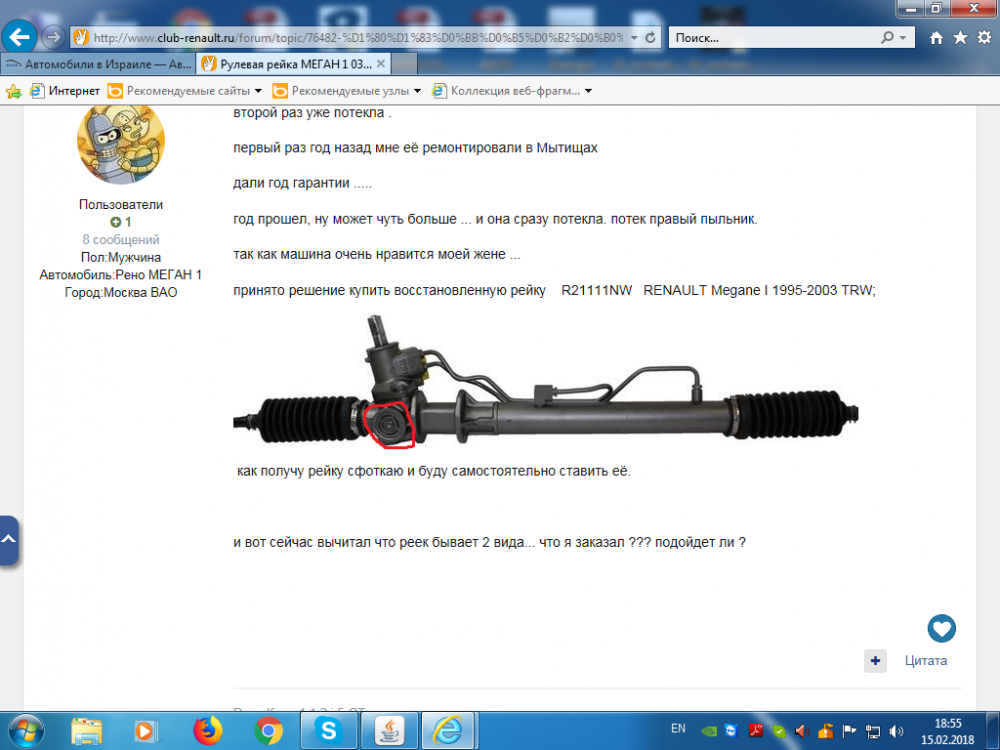The width and height of the screenshot is (1000, 750).
Task: Open the Интернет favorites bar link
Action: pyautogui.click(x=65, y=91)
